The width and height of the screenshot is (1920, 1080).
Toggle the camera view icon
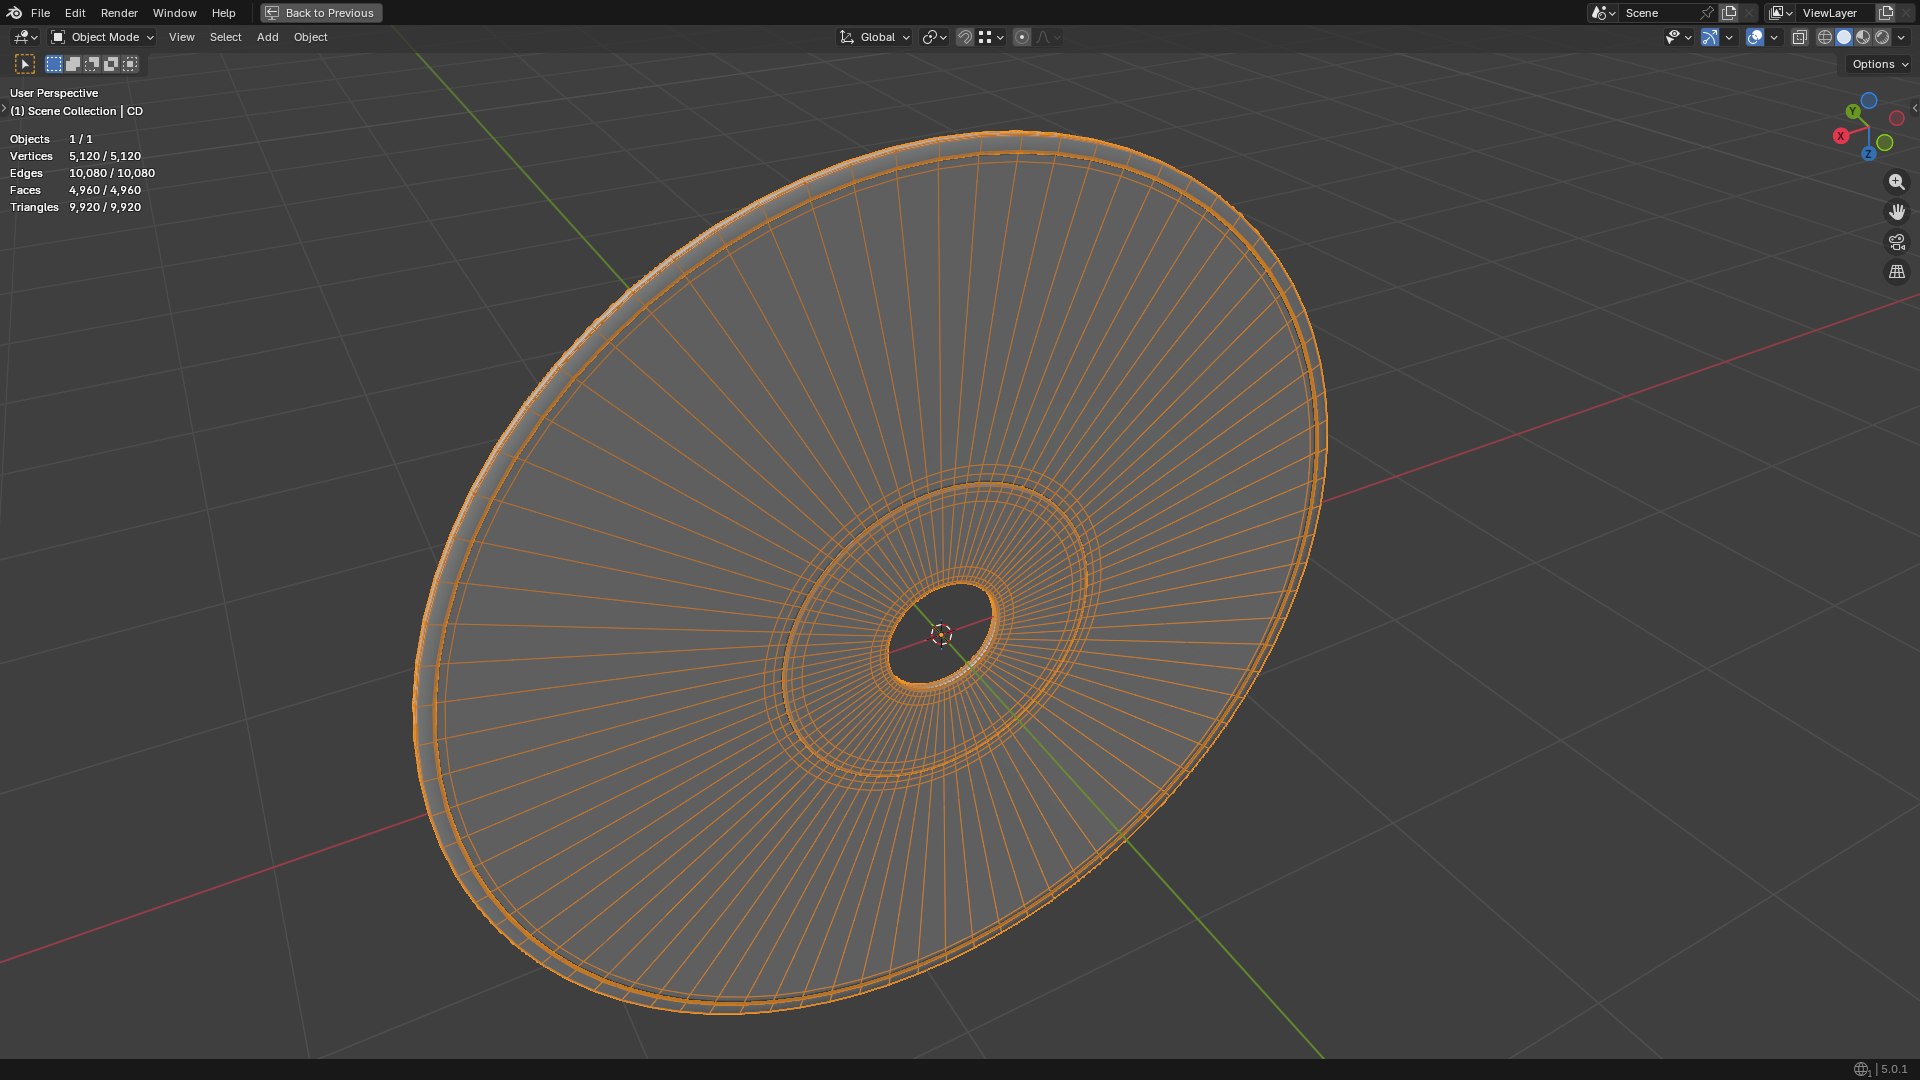(x=1896, y=242)
